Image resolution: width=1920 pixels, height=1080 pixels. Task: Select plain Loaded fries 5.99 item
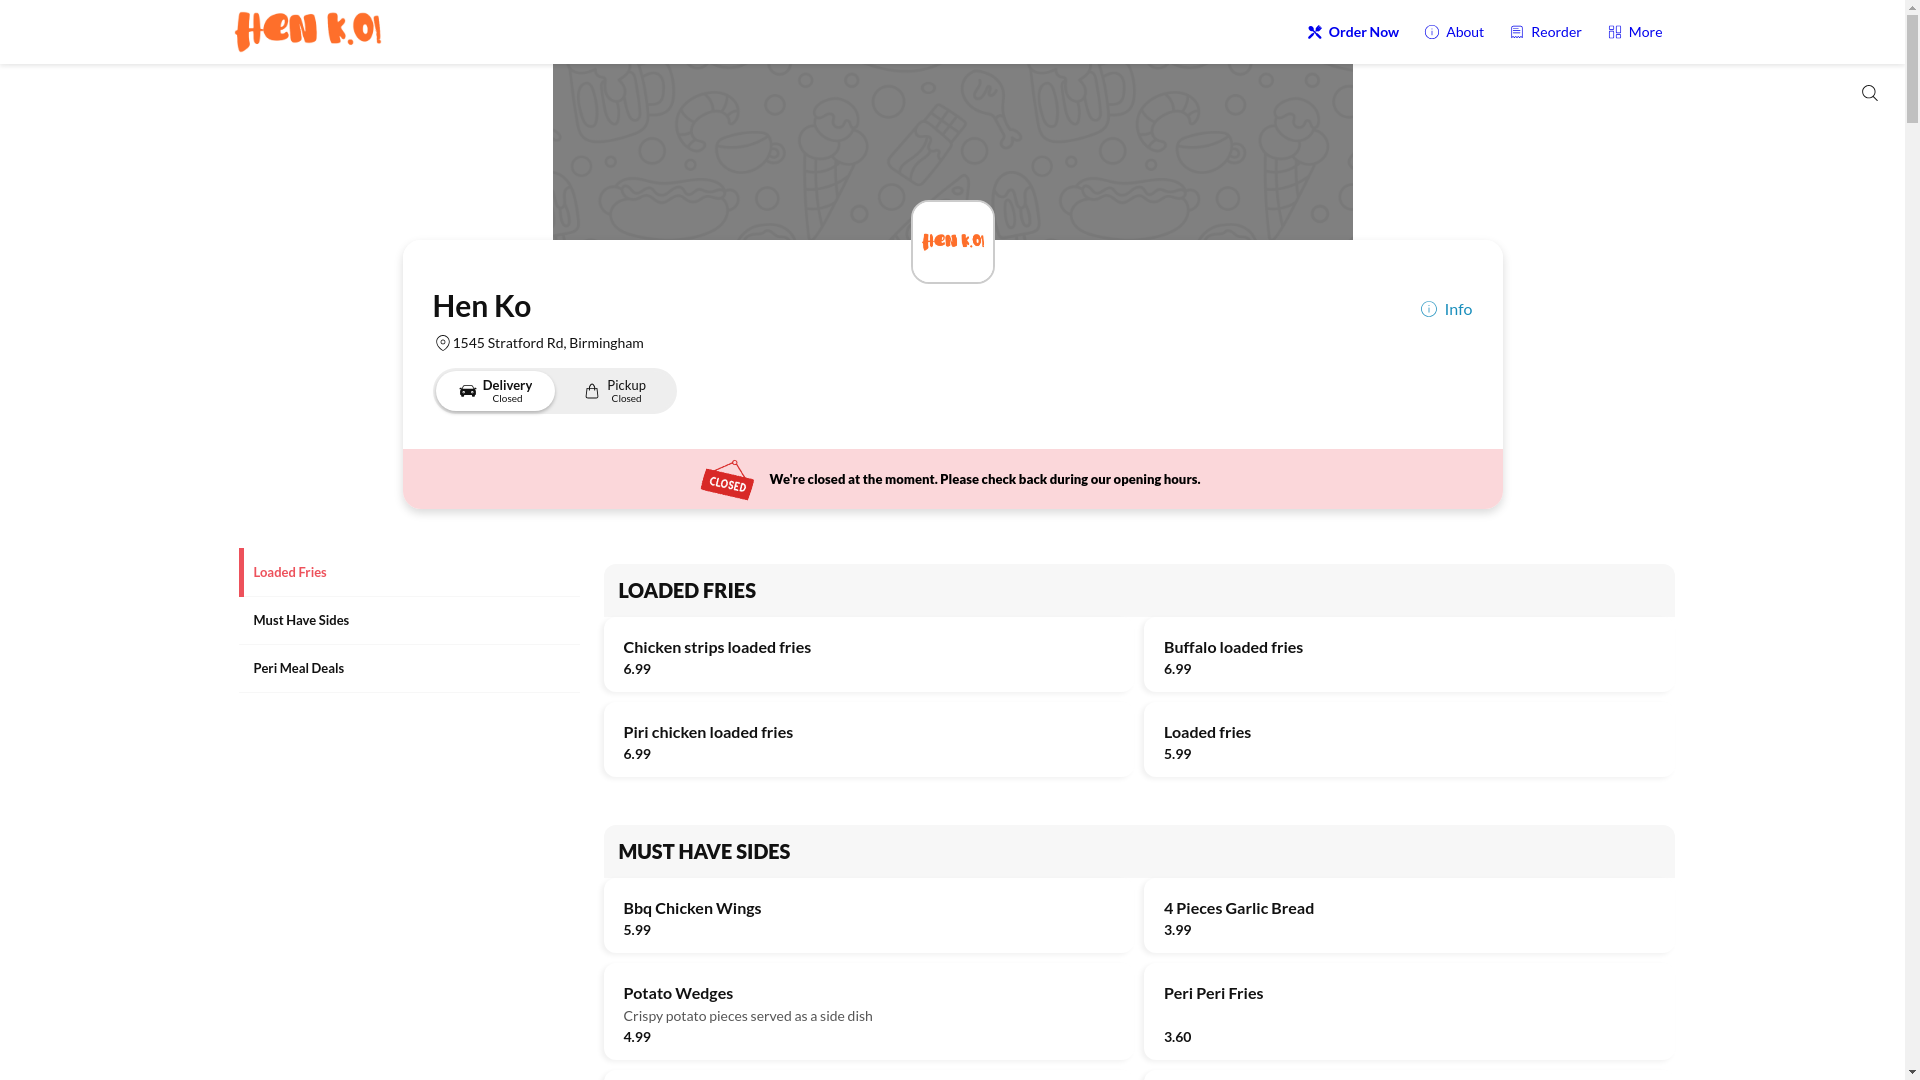tap(1409, 740)
